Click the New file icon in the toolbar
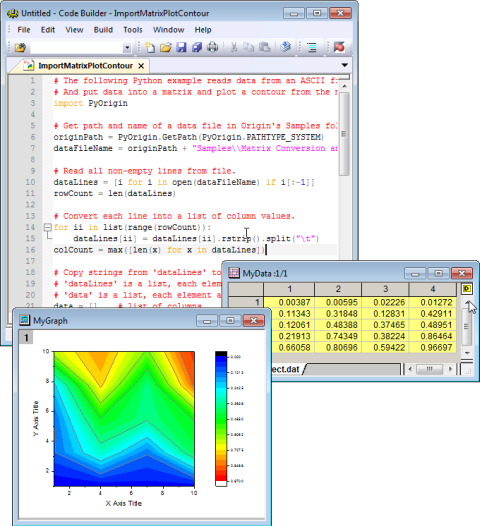 click(150, 48)
